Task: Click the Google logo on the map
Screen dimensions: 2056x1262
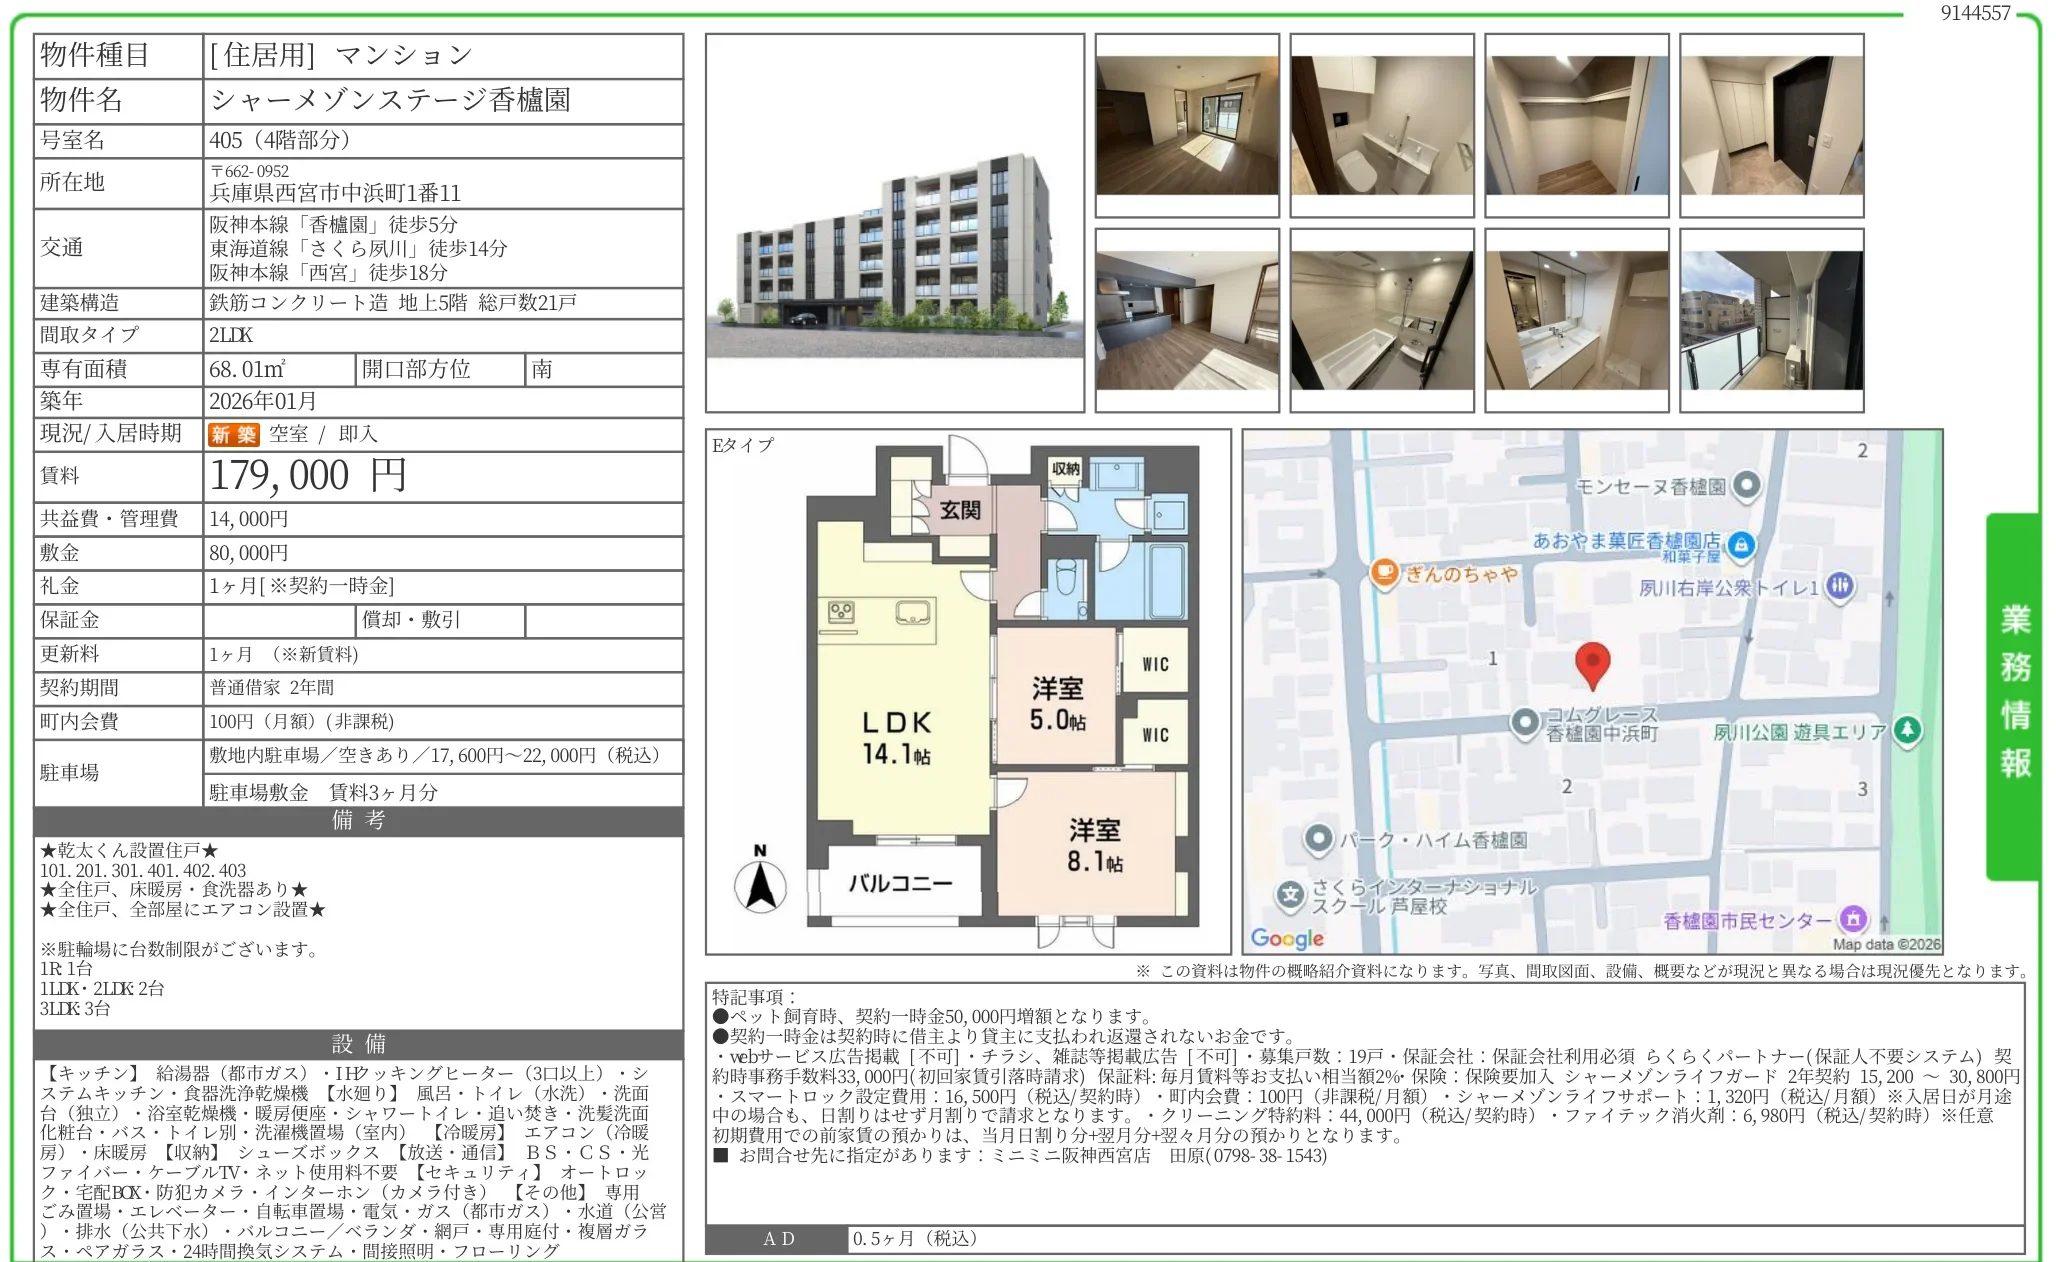Action: click(1286, 938)
